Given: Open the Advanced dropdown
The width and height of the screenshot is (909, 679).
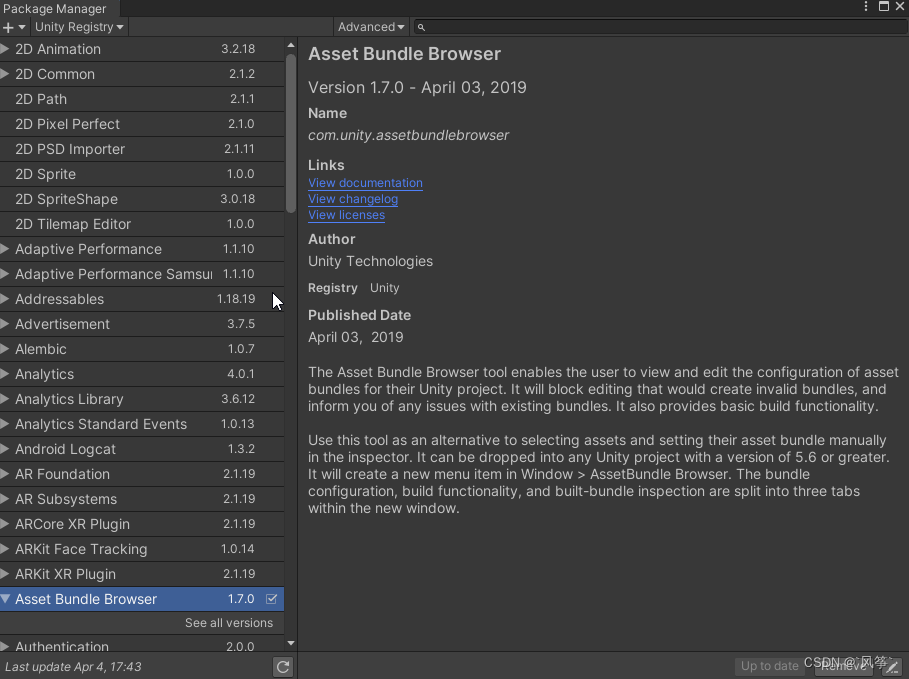Looking at the screenshot, I should point(370,27).
